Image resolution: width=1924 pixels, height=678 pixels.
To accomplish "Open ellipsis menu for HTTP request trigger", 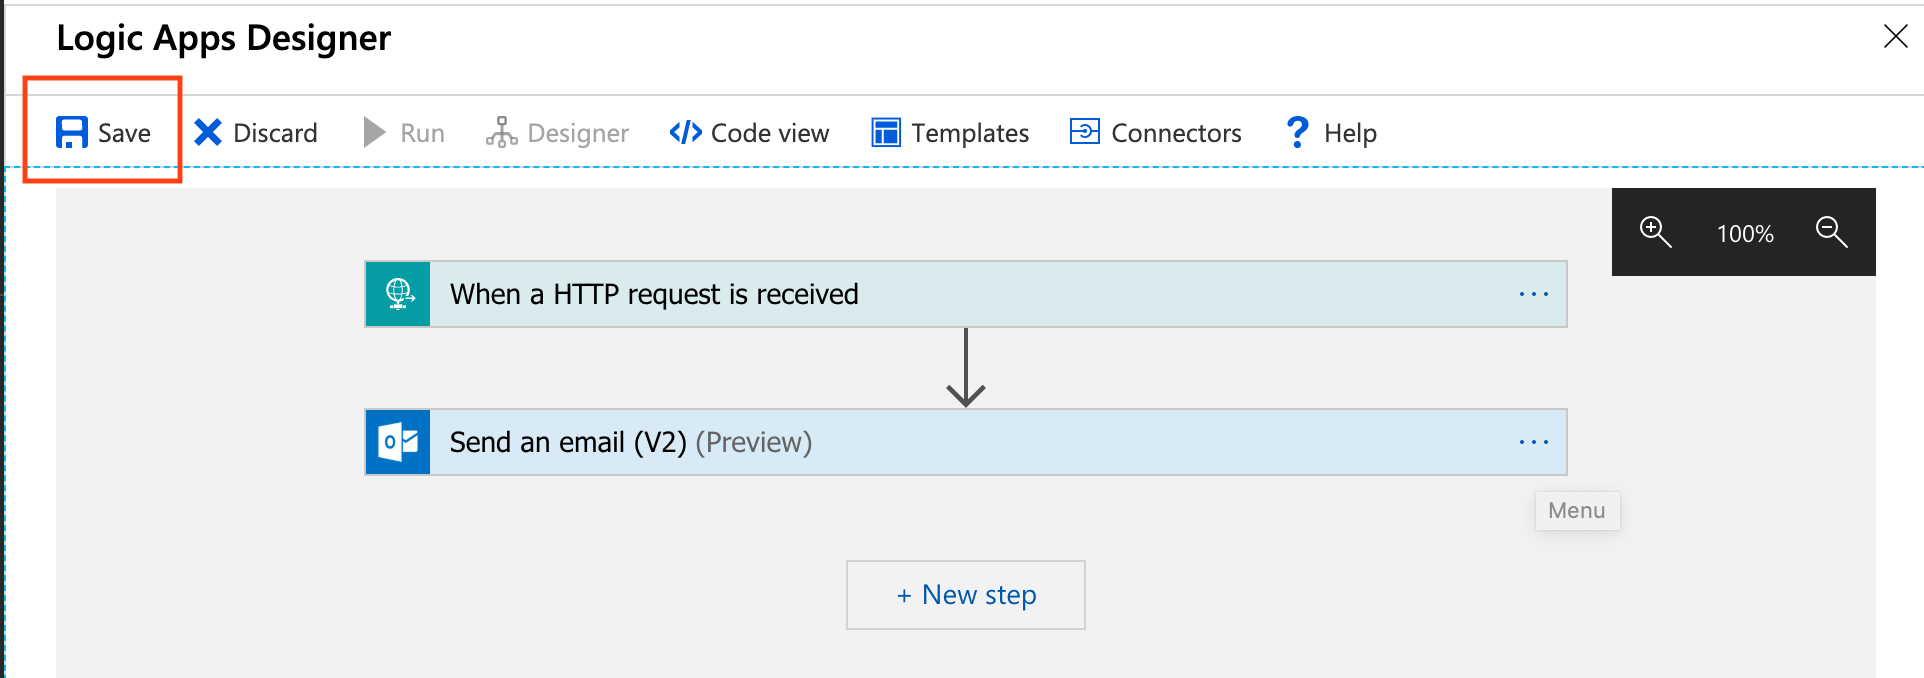I will point(1533,294).
